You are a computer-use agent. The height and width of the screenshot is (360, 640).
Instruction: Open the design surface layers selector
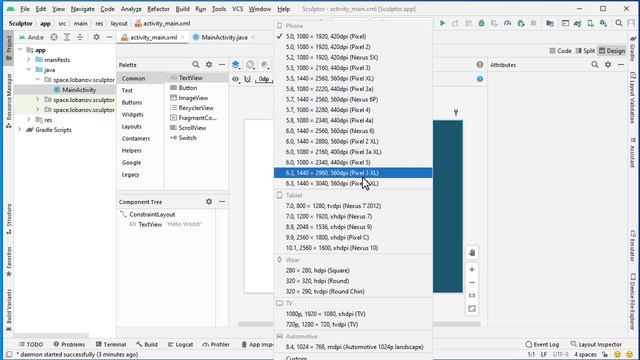point(236,65)
